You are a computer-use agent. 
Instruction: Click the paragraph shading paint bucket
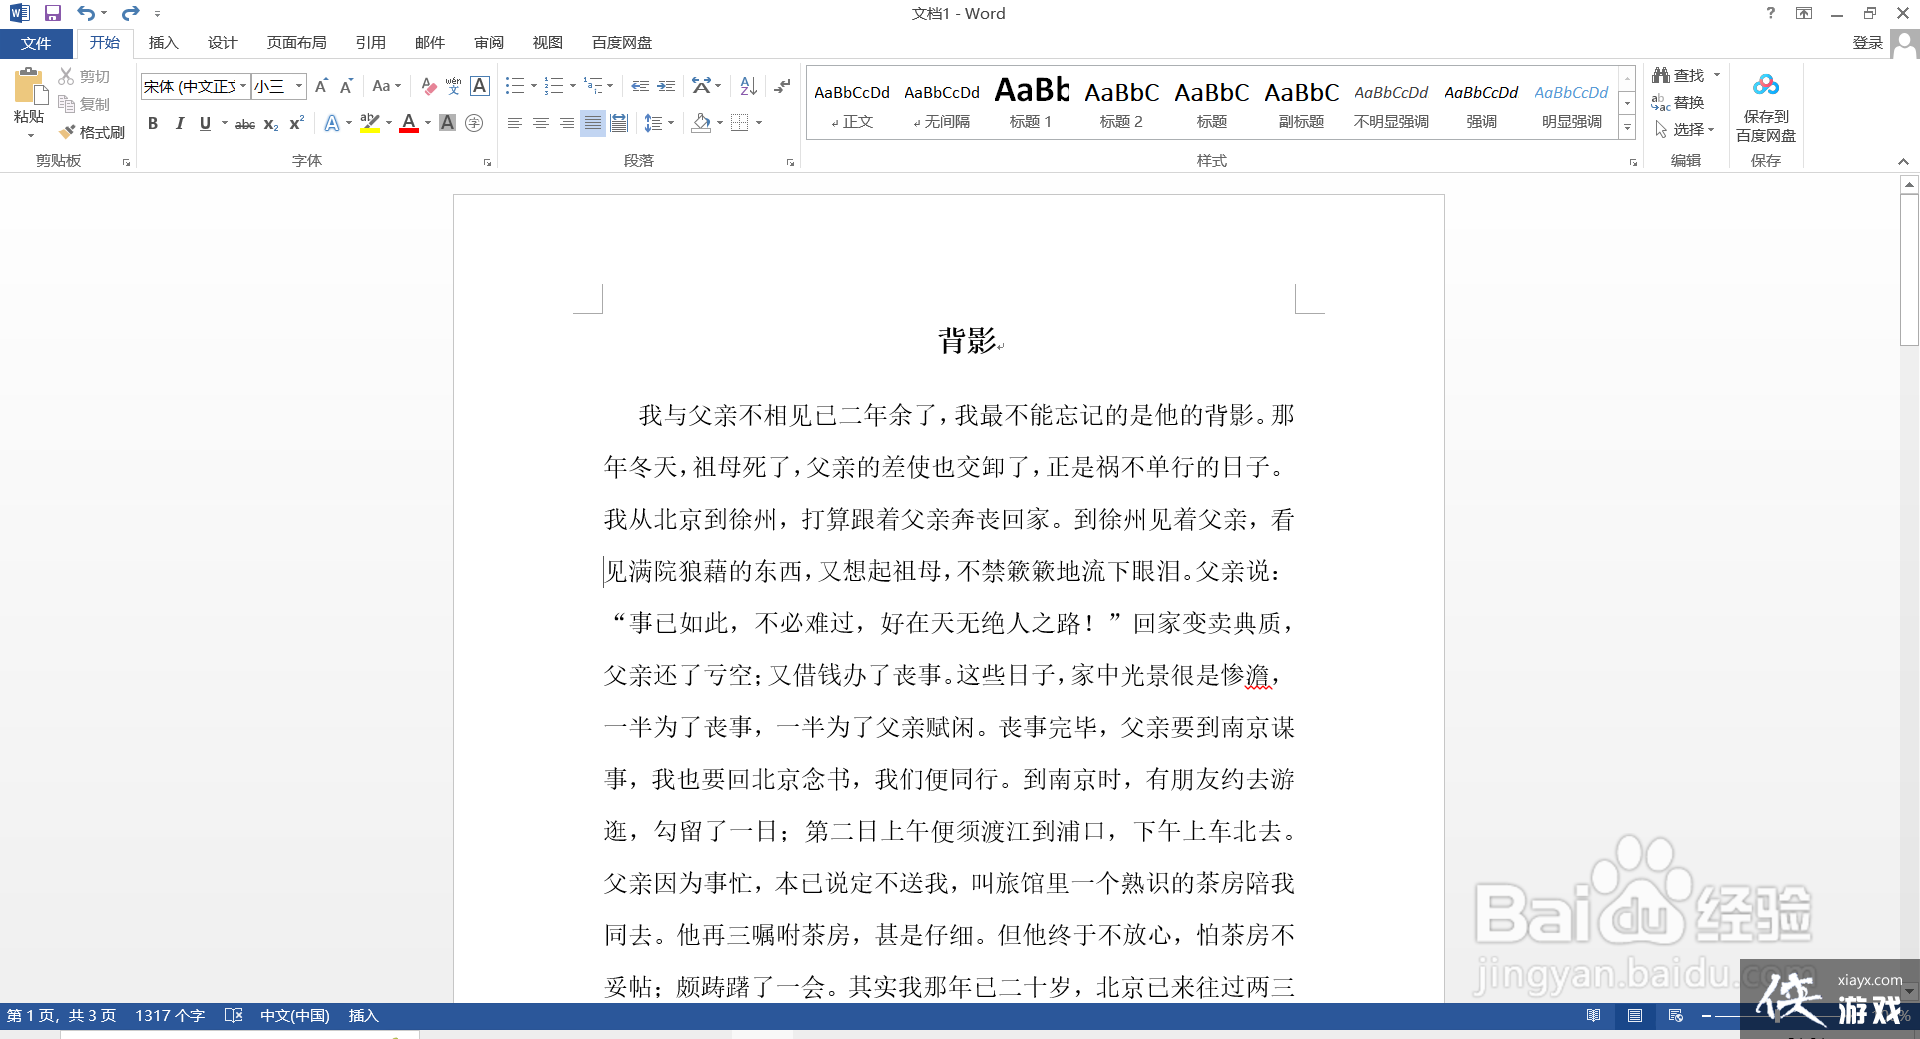click(x=702, y=123)
